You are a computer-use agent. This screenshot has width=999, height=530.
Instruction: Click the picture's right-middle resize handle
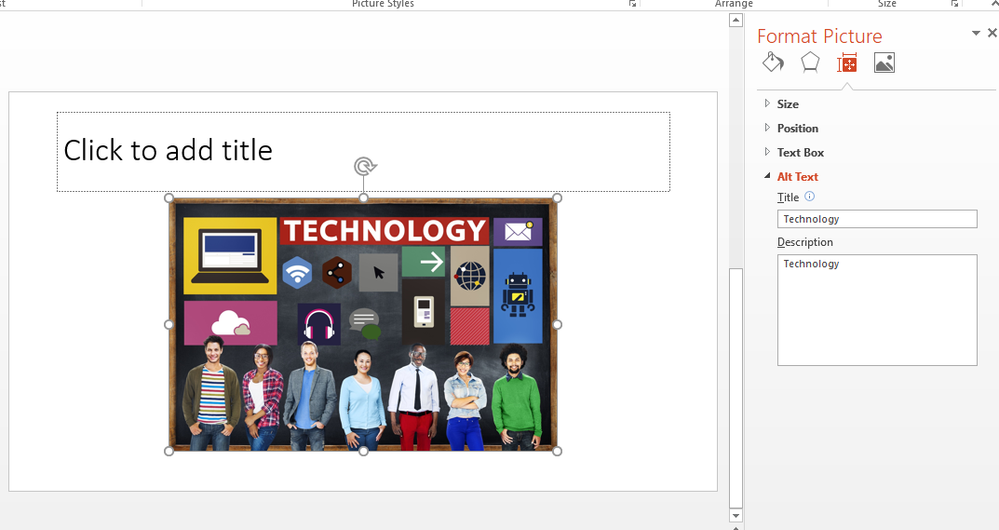point(557,325)
